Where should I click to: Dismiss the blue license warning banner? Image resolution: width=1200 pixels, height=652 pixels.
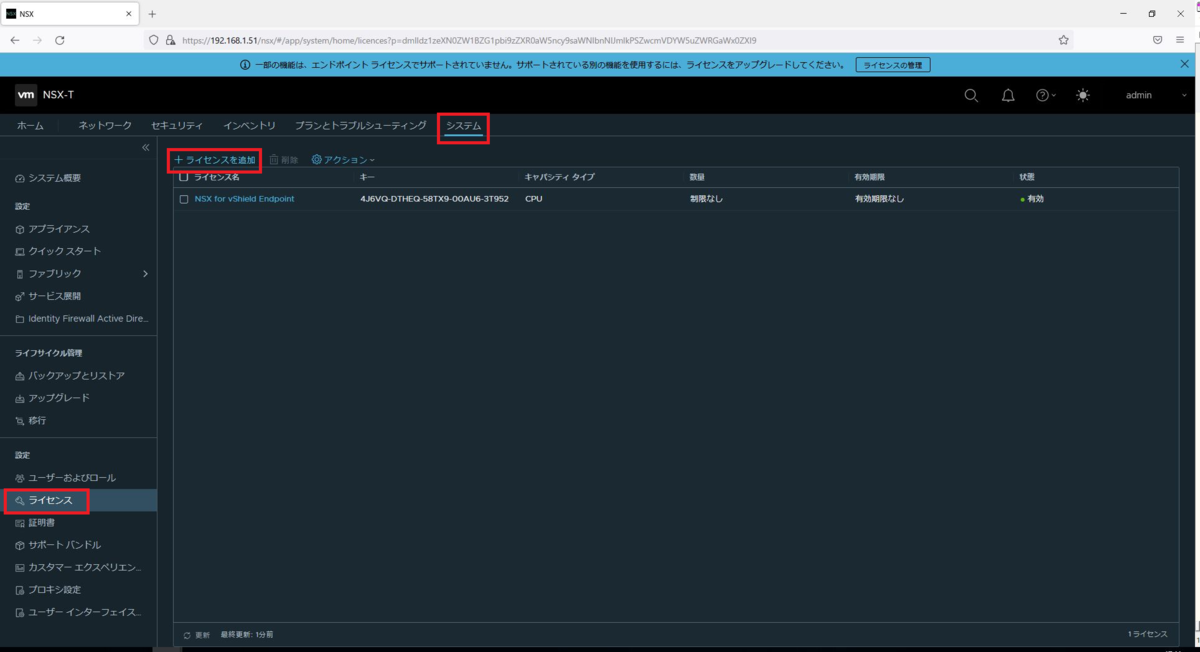click(1185, 64)
